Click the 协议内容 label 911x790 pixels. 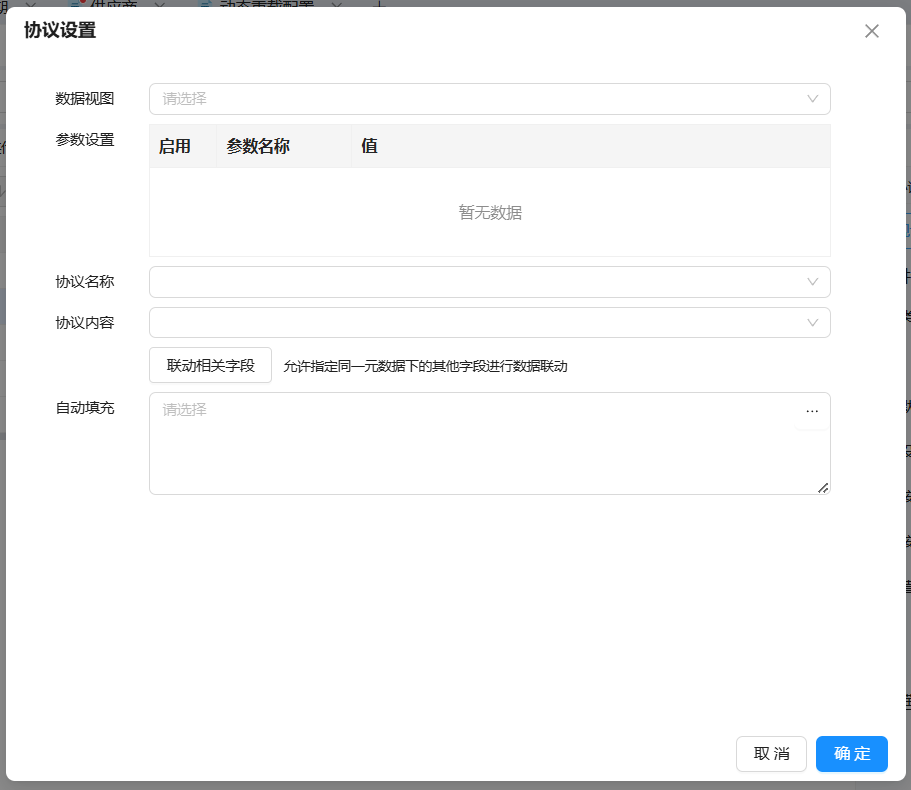coord(85,322)
